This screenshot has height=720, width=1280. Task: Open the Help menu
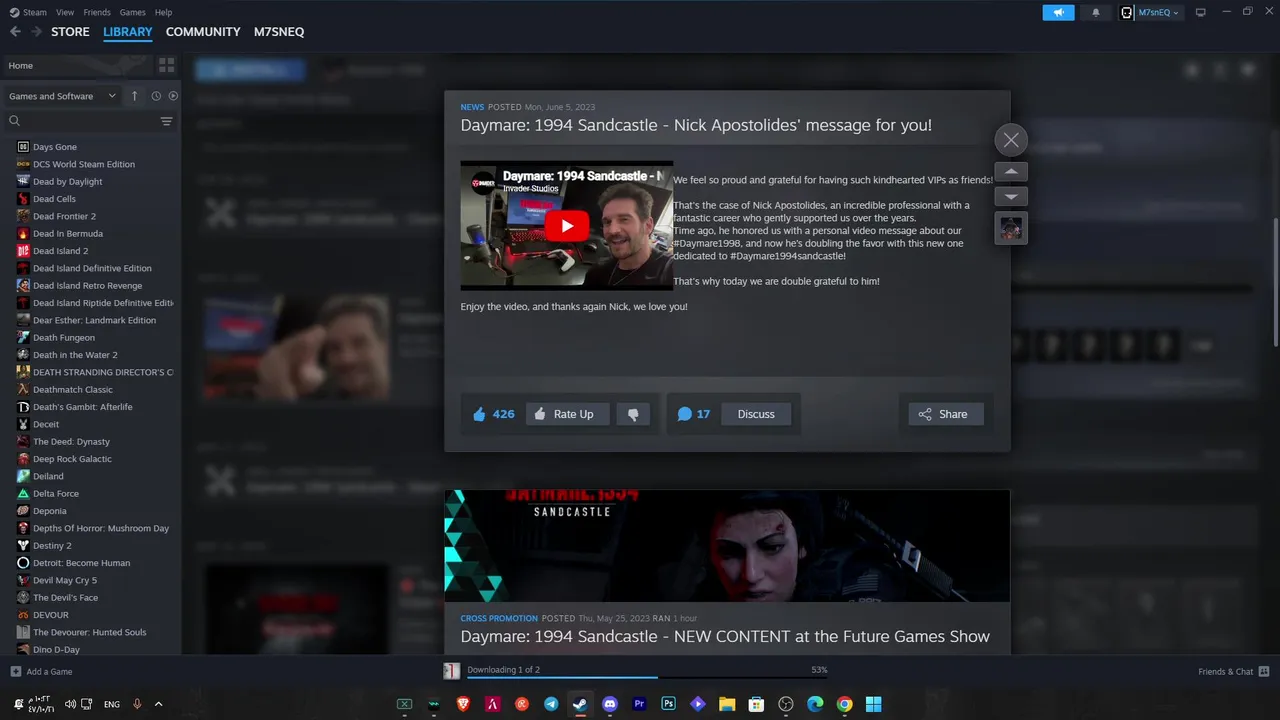point(163,12)
